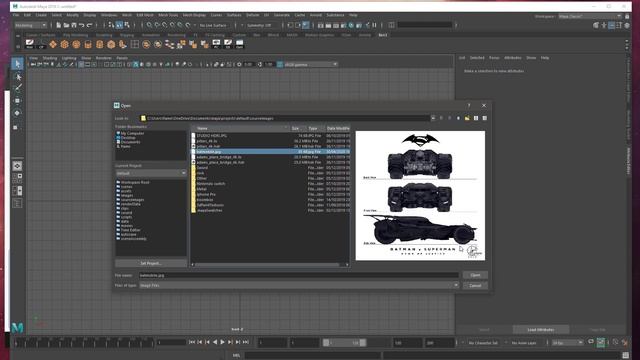Image resolution: width=640 pixels, height=360 pixels.
Task: Click the Create New Folder icon in dialog
Action: (x=467, y=118)
